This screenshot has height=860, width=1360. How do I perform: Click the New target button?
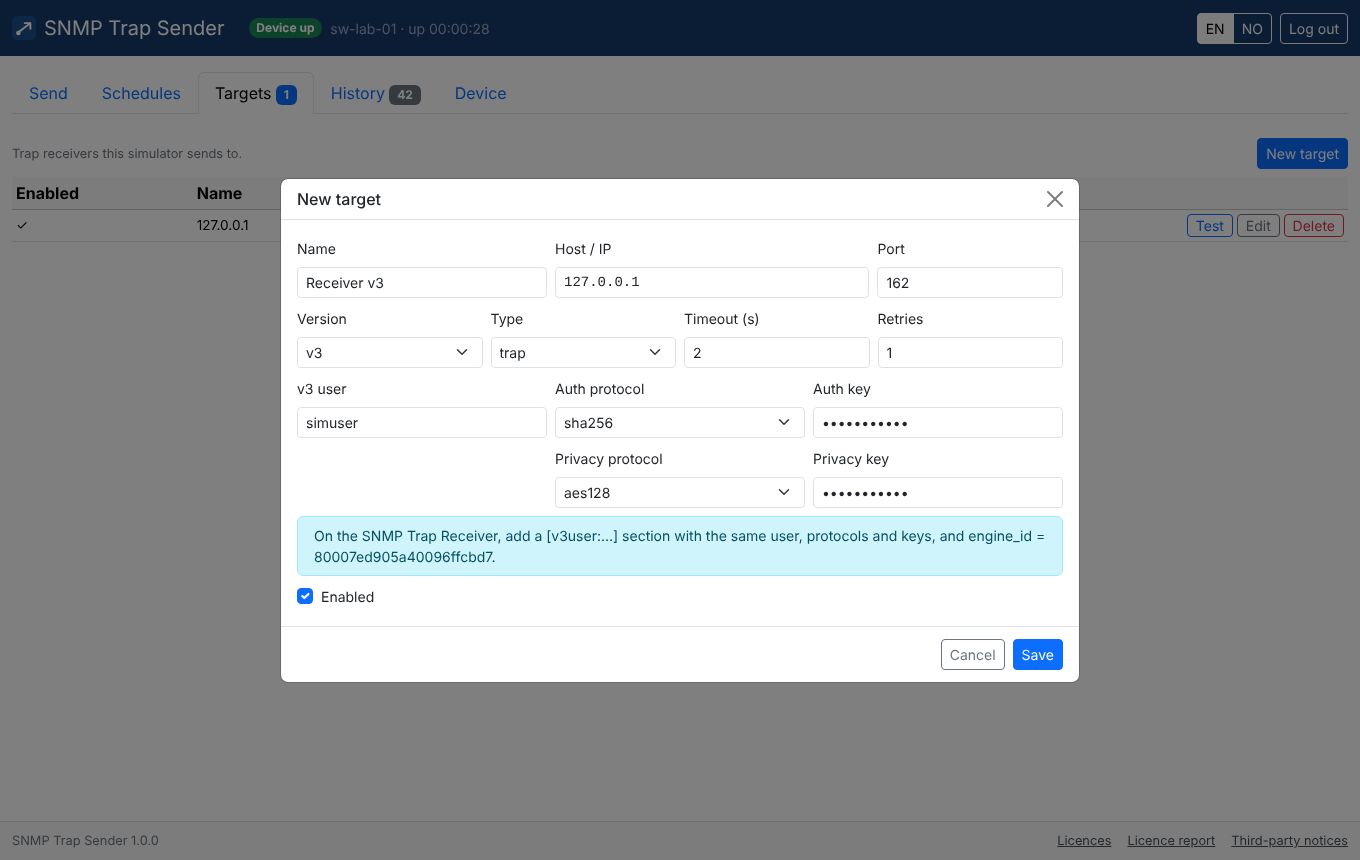1302,153
